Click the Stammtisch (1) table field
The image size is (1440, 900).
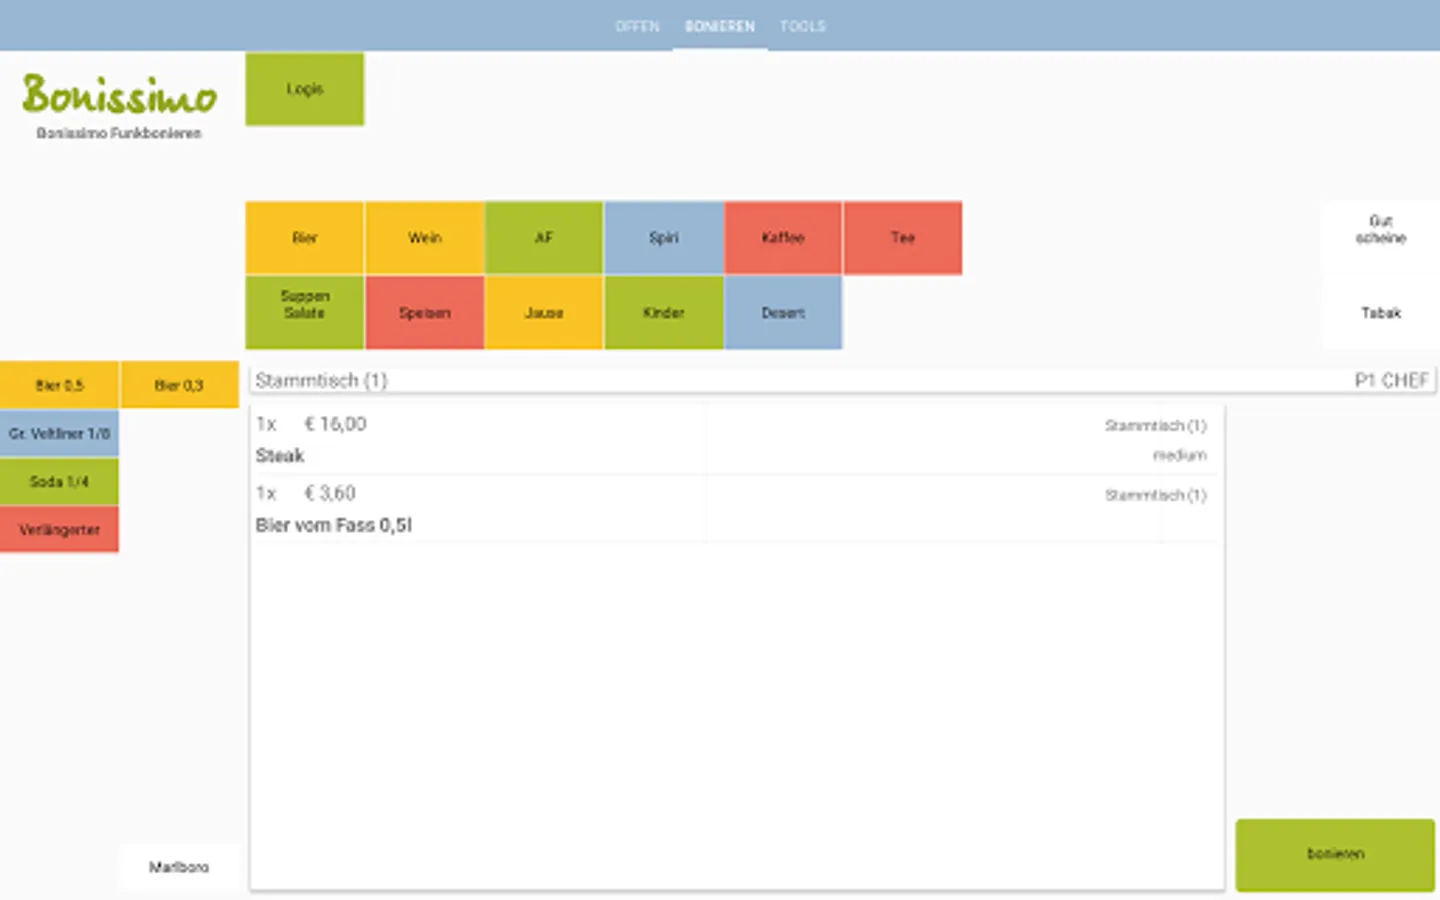842,380
